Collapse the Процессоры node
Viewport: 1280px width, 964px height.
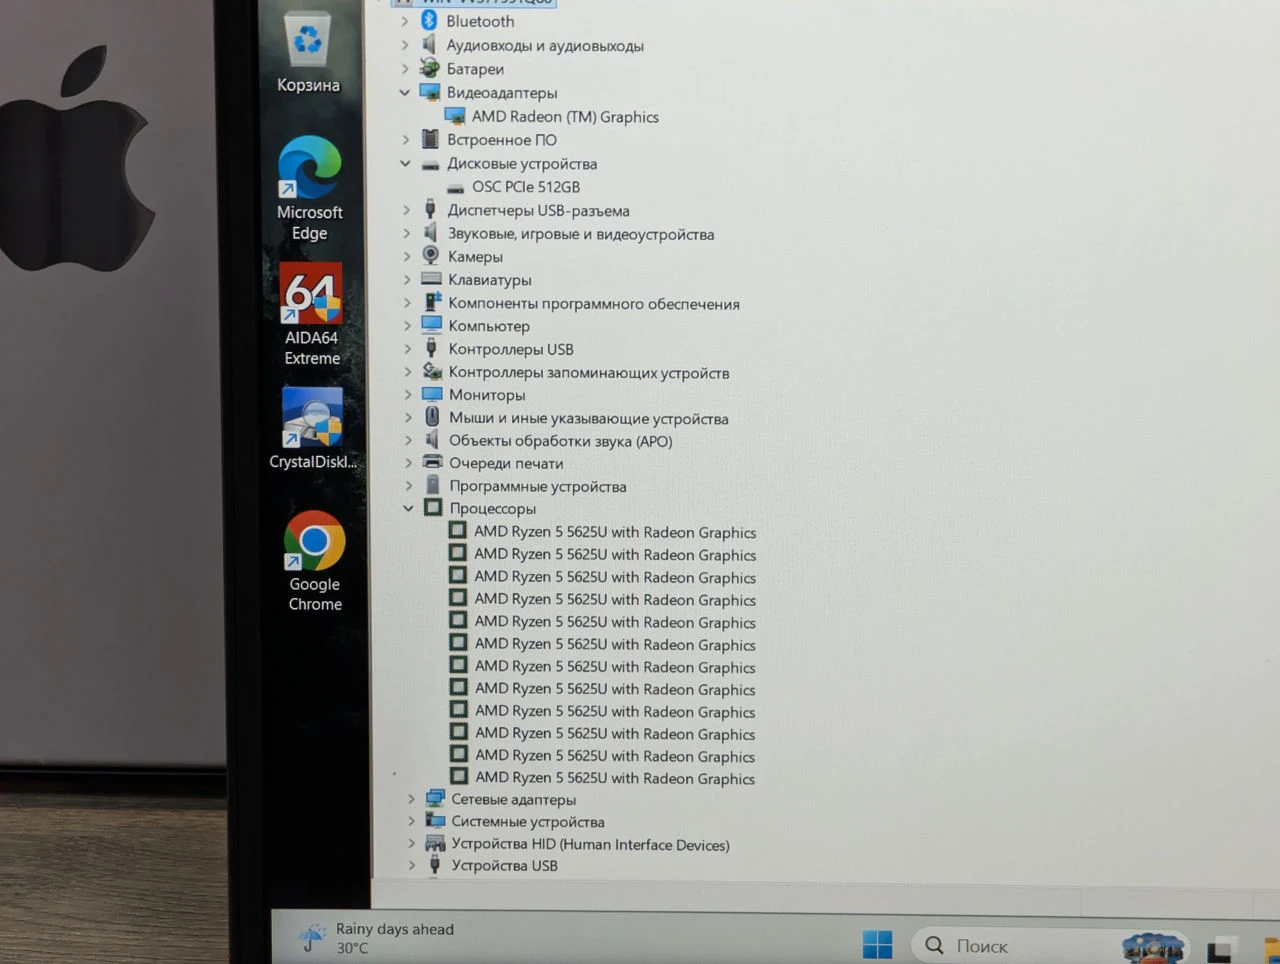(x=408, y=508)
